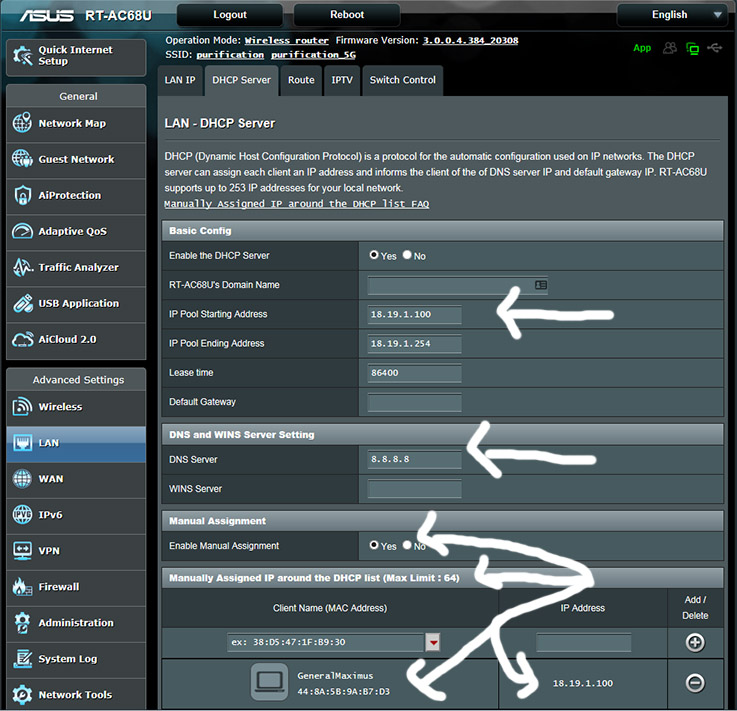Viewport: 737px width, 711px height.
Task: Click the assigned IP 18.19.1.100 in table
Action: 583,683
